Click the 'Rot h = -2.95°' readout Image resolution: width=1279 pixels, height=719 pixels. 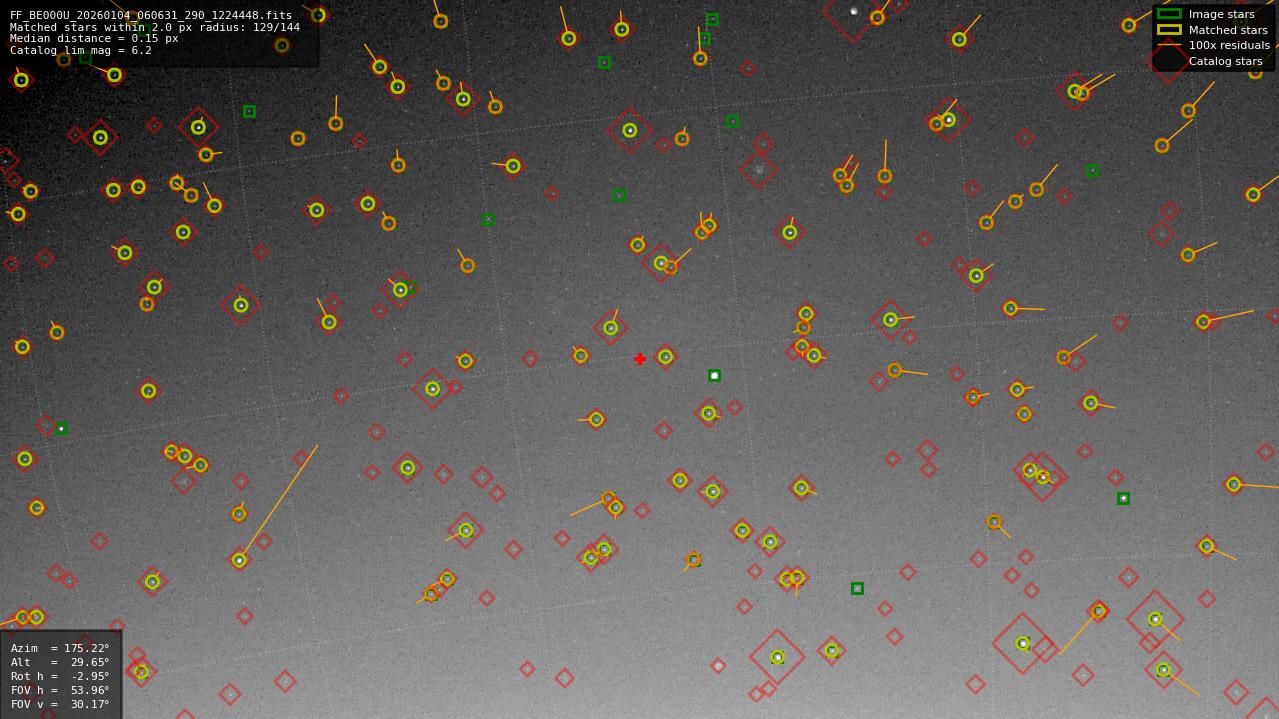click(x=60, y=676)
